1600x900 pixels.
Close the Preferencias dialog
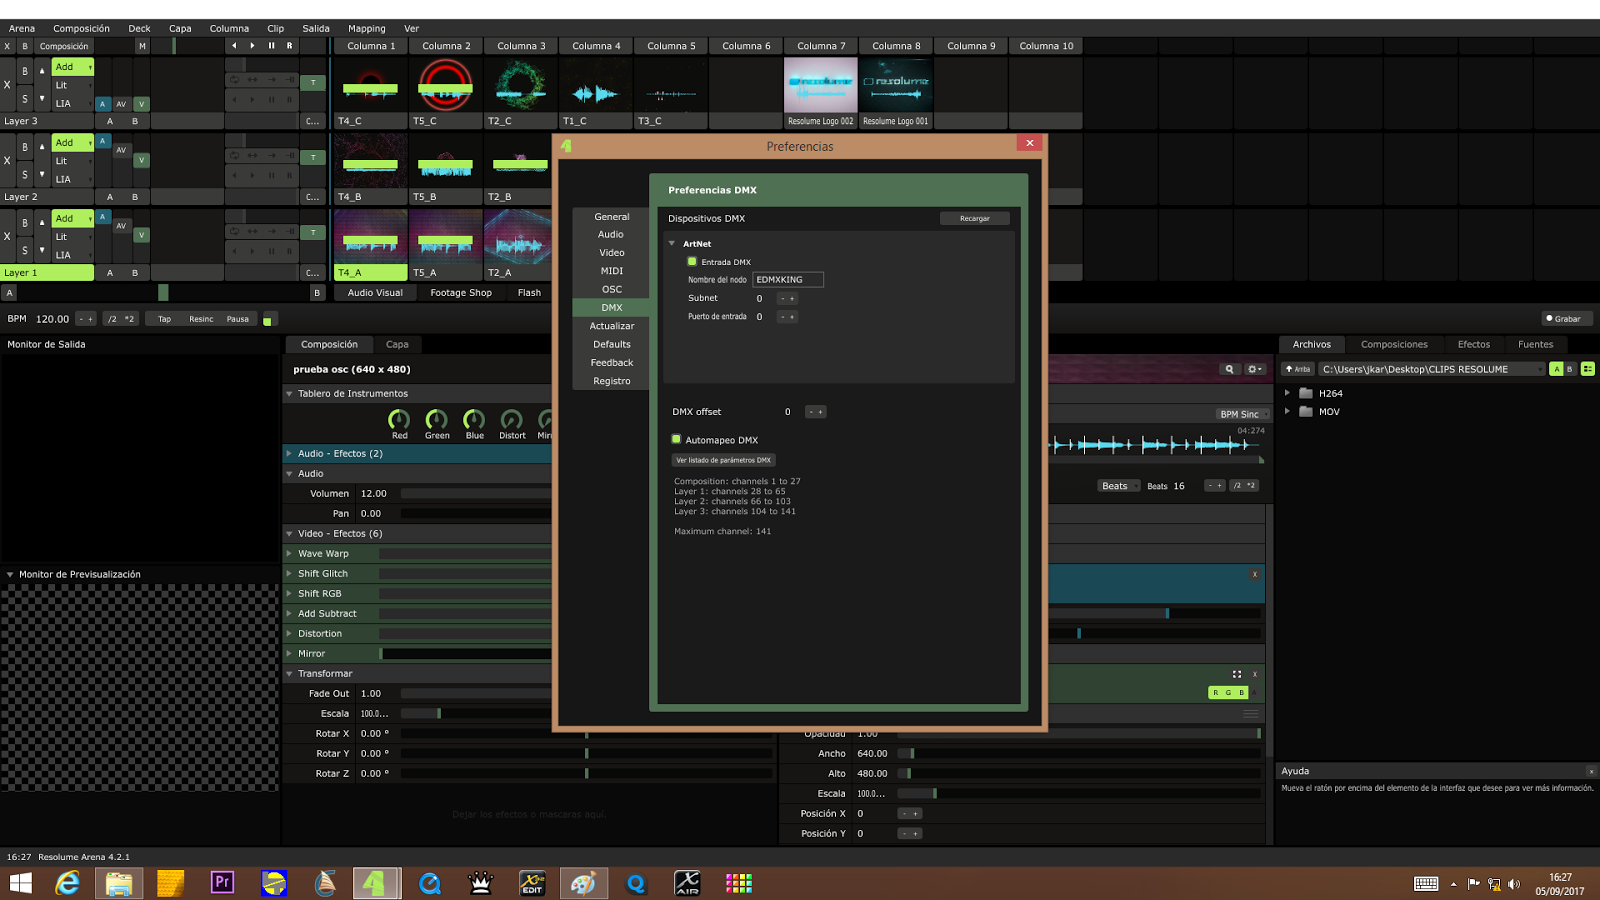(1029, 143)
